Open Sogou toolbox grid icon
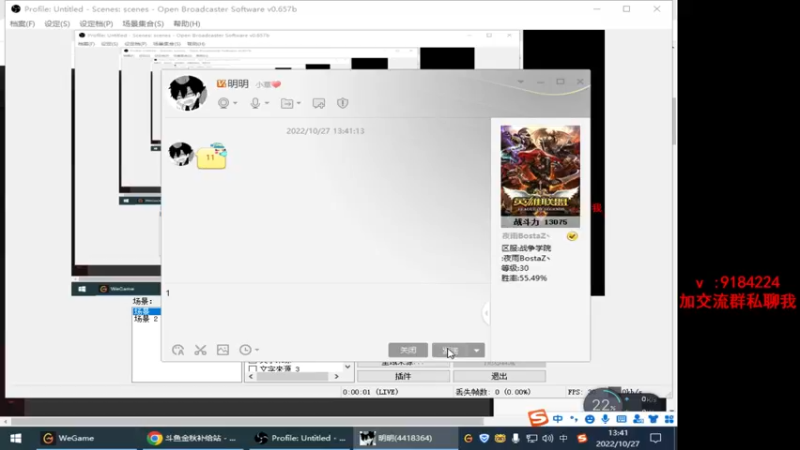This screenshot has width=800, height=450. click(669, 419)
